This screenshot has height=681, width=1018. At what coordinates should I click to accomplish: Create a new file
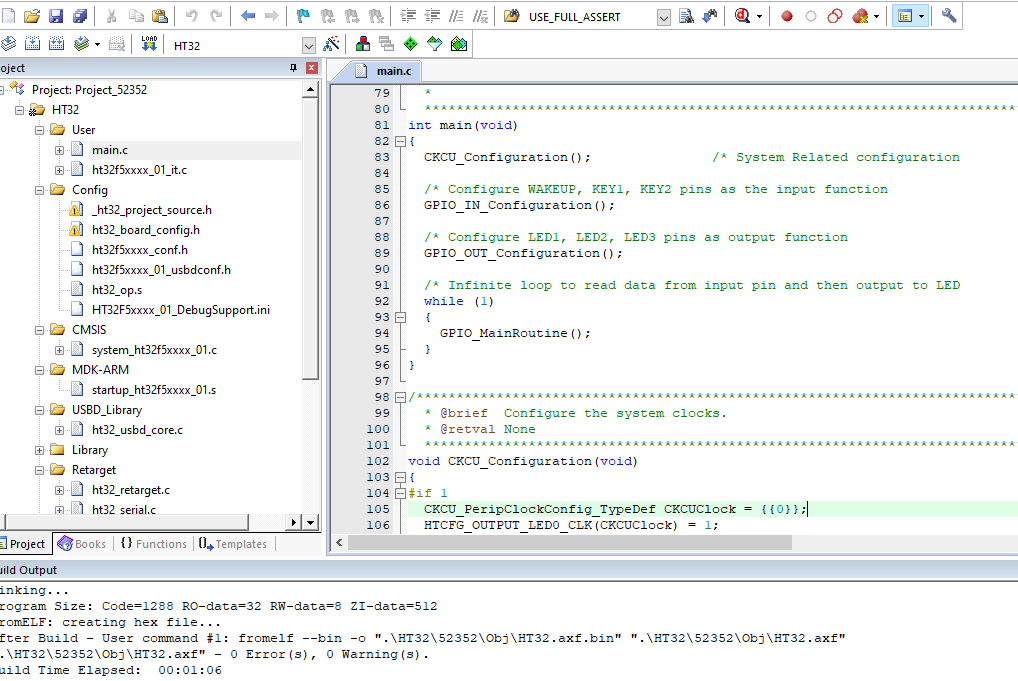click(x=8, y=16)
